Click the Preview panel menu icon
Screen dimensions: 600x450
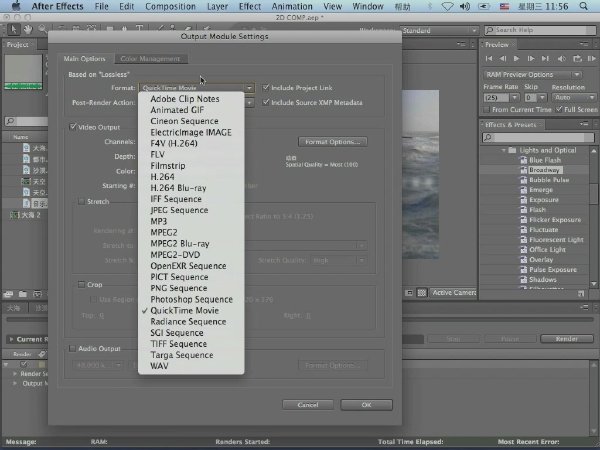pos(584,44)
